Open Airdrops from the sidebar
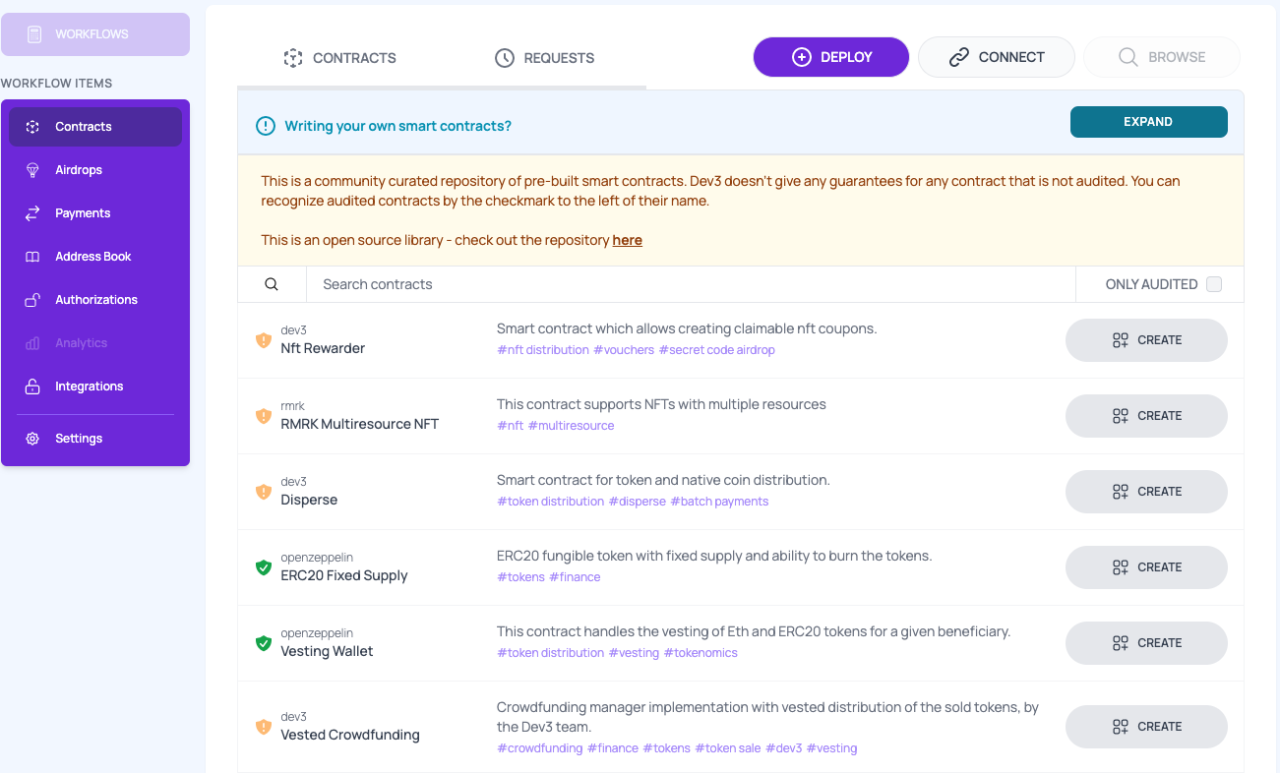This screenshot has width=1280, height=773. coord(78,170)
